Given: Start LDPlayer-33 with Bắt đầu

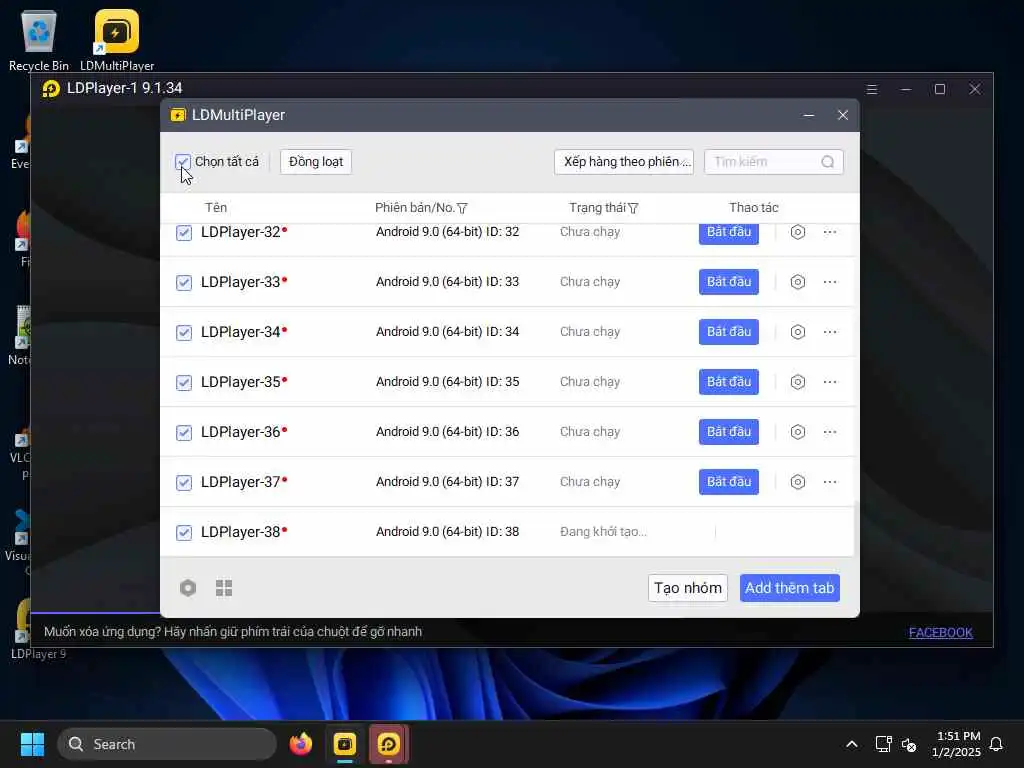Looking at the screenshot, I should click(729, 282).
